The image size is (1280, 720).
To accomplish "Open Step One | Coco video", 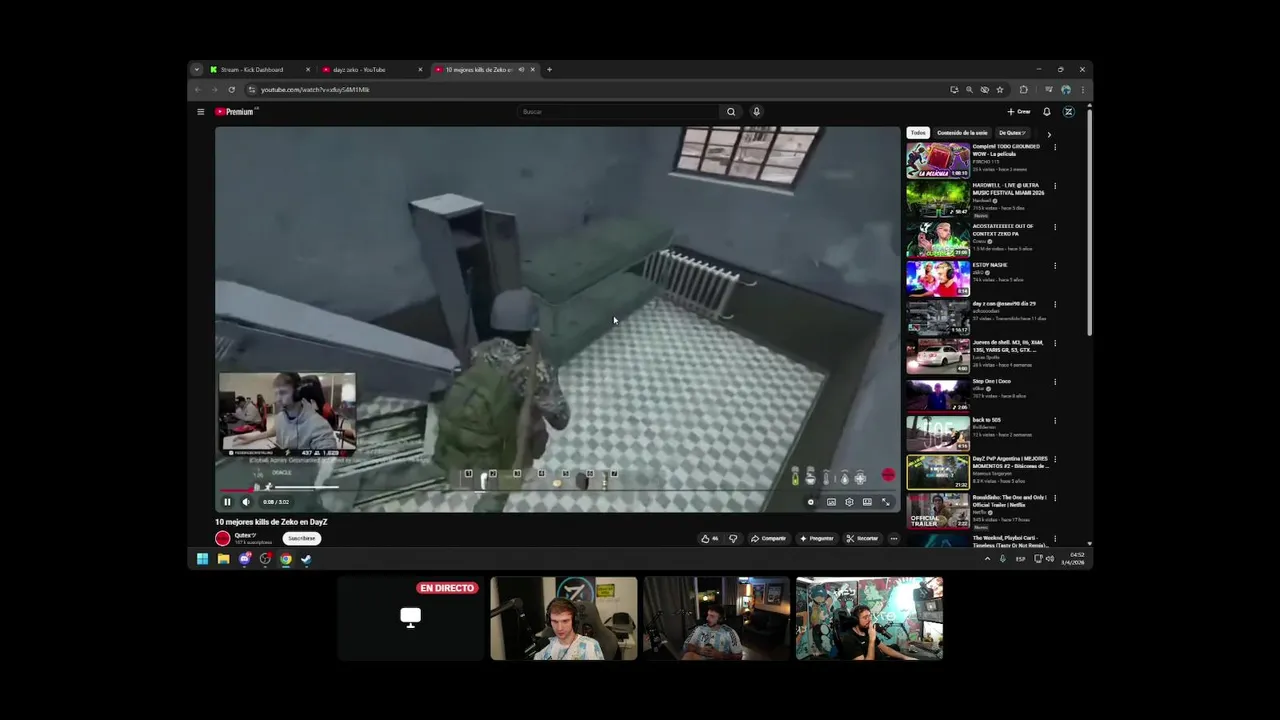I will (938, 394).
